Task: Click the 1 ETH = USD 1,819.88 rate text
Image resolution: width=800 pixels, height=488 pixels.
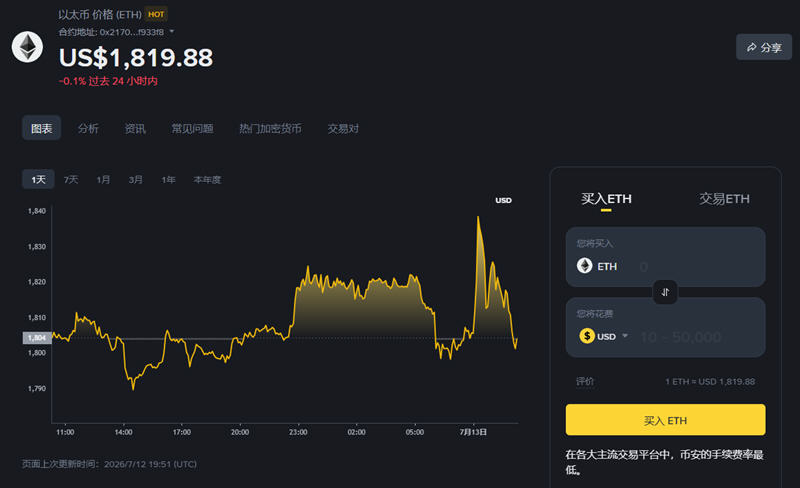Action: 710,382
